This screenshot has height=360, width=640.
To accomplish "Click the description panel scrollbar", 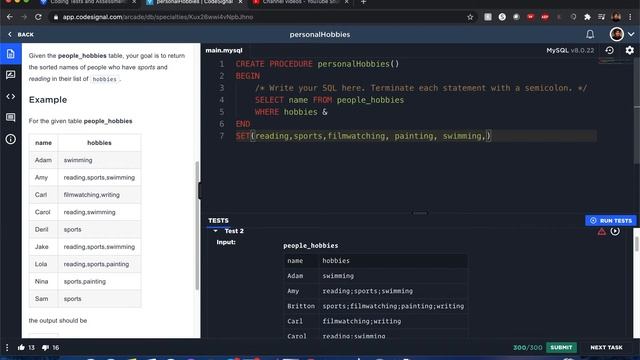I will [x=197, y=225].
